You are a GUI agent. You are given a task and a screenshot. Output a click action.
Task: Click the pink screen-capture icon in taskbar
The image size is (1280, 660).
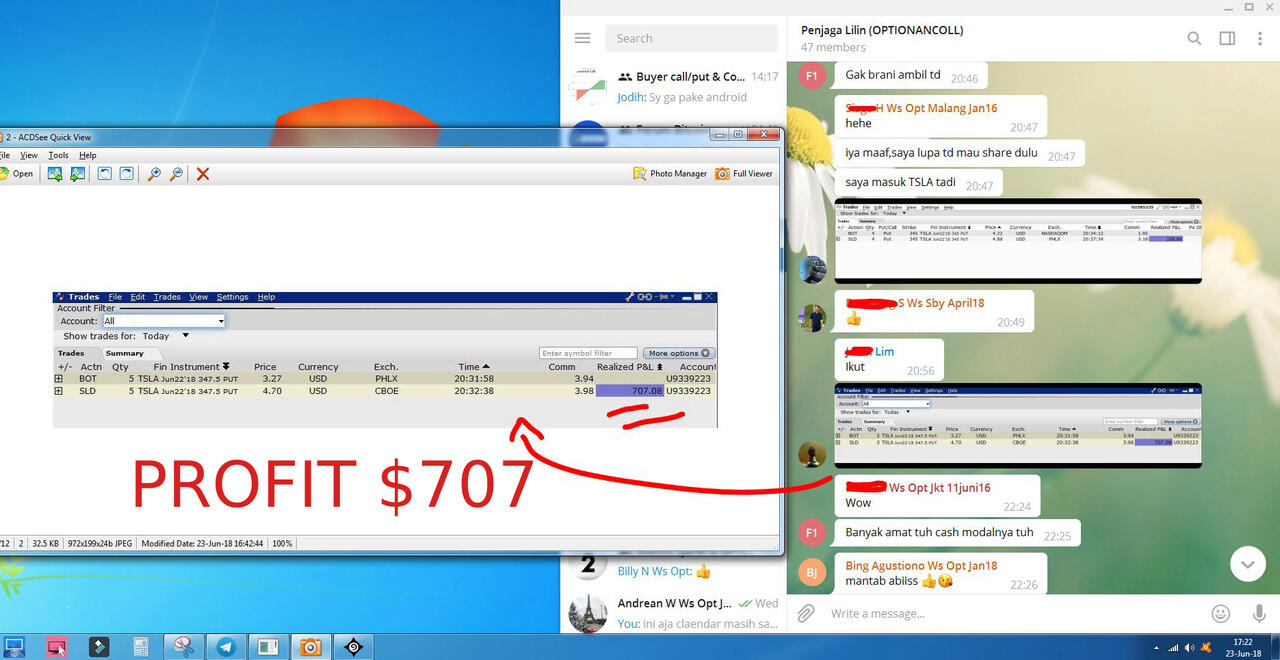coord(57,647)
